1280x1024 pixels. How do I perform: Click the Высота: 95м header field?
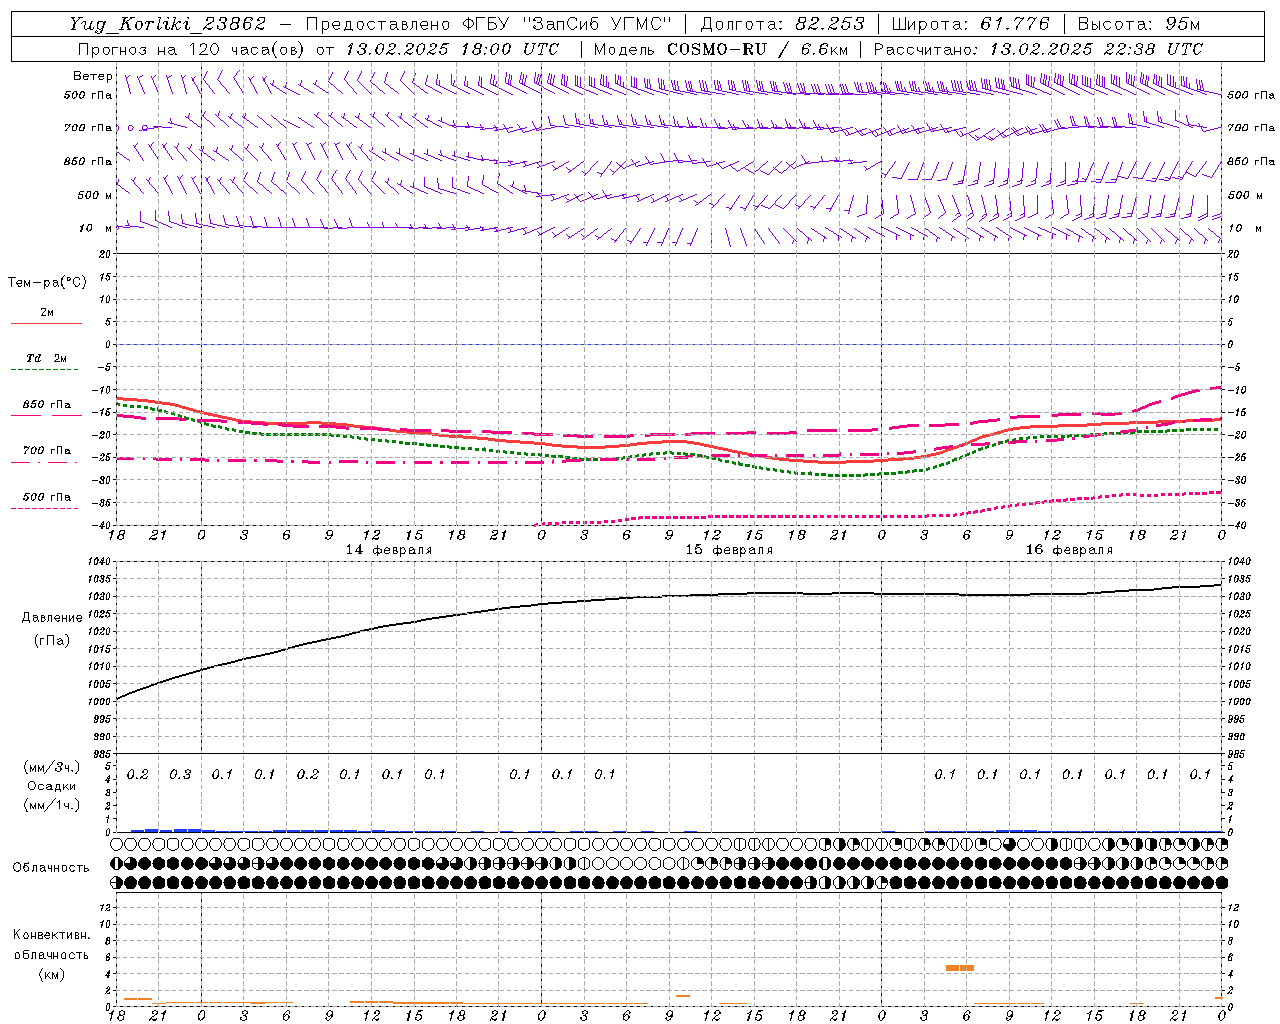click(1138, 24)
